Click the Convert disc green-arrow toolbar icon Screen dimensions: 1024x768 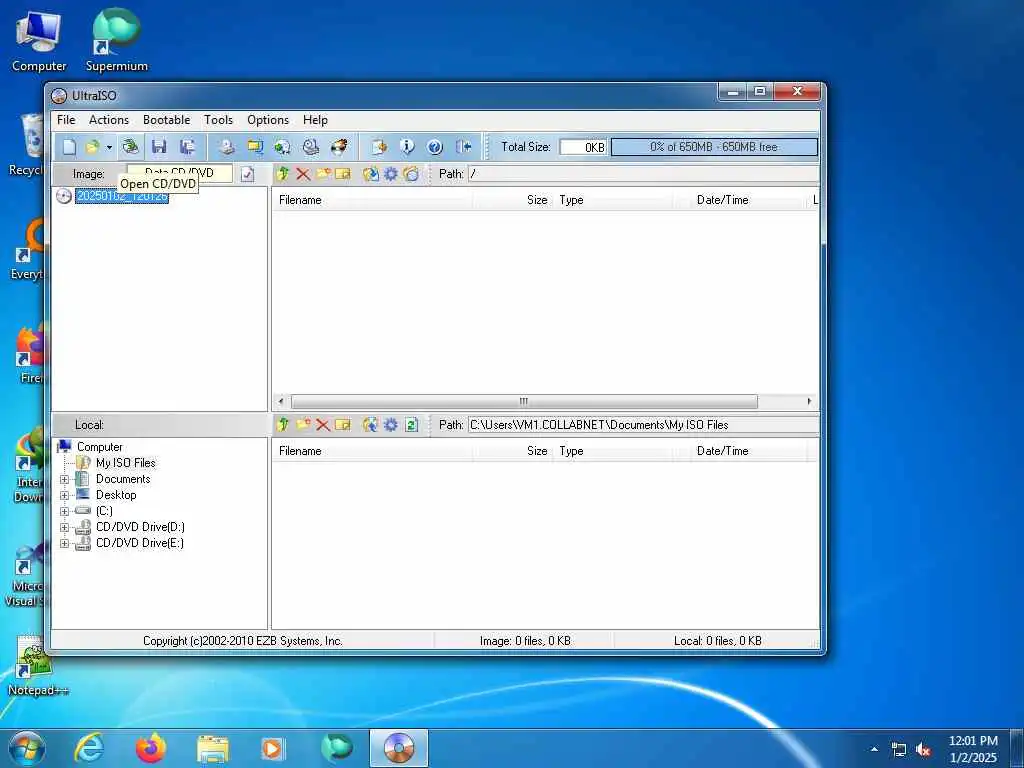(x=283, y=147)
